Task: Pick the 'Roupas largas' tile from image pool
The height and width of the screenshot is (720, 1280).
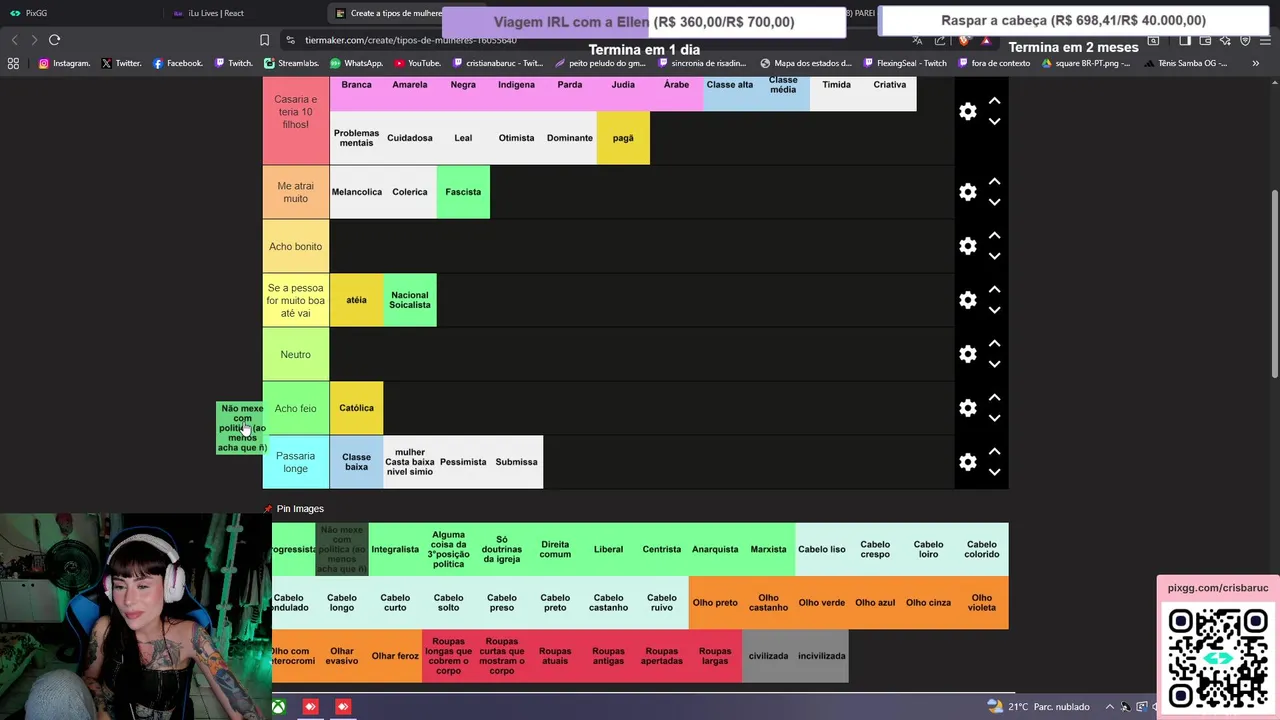Action: [x=715, y=656]
